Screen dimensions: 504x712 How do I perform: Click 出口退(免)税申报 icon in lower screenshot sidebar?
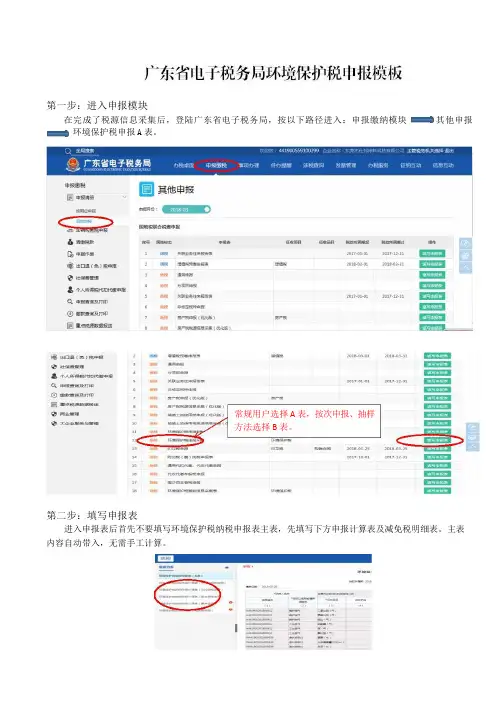coord(54,357)
